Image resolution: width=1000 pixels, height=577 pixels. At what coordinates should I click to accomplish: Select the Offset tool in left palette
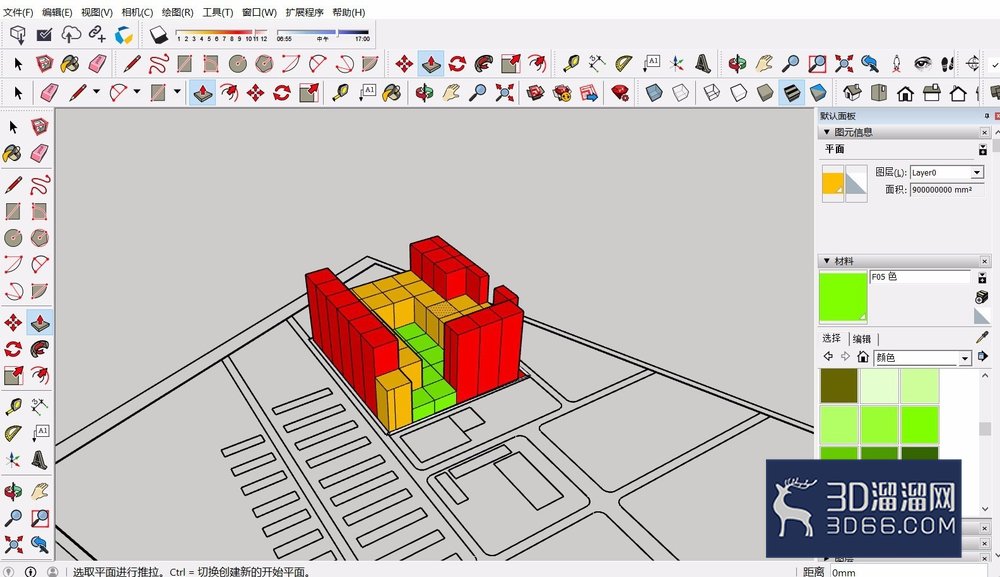[x=40, y=375]
